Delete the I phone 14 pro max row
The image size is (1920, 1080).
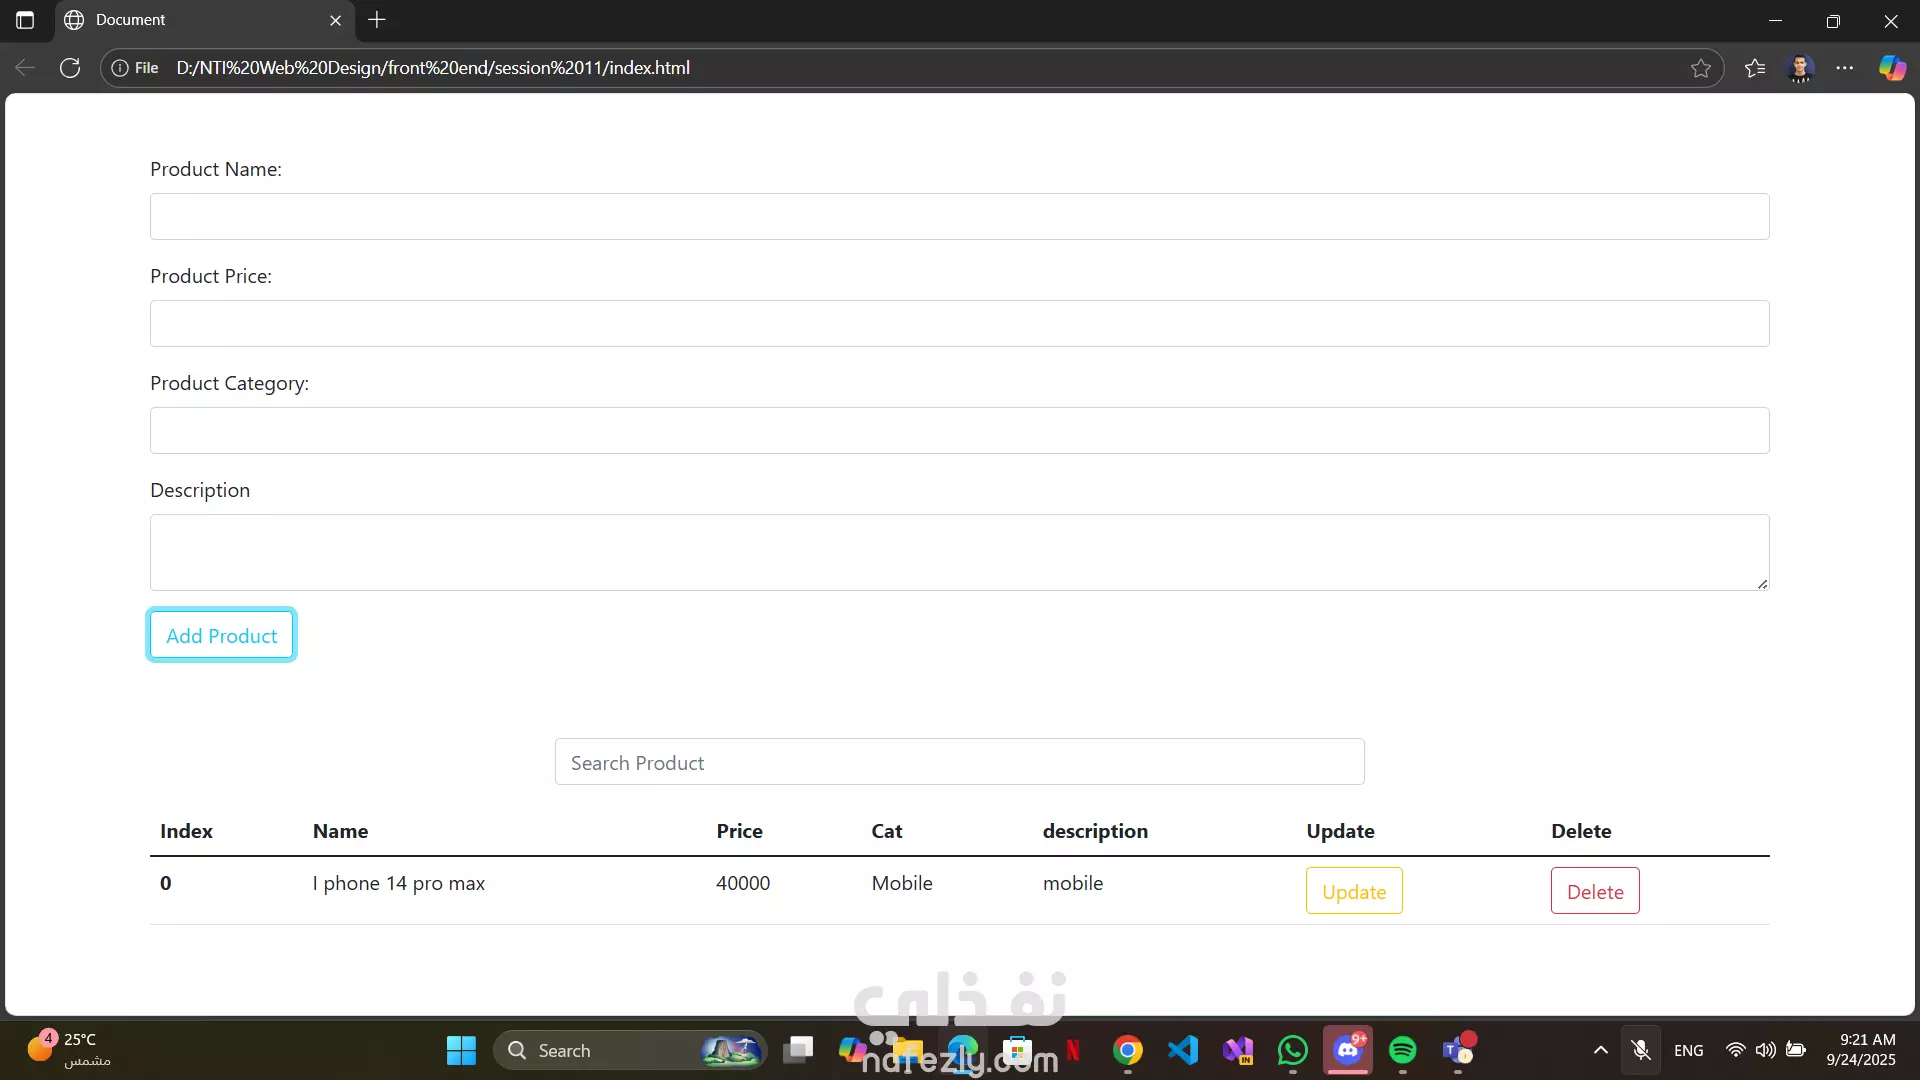click(1594, 891)
